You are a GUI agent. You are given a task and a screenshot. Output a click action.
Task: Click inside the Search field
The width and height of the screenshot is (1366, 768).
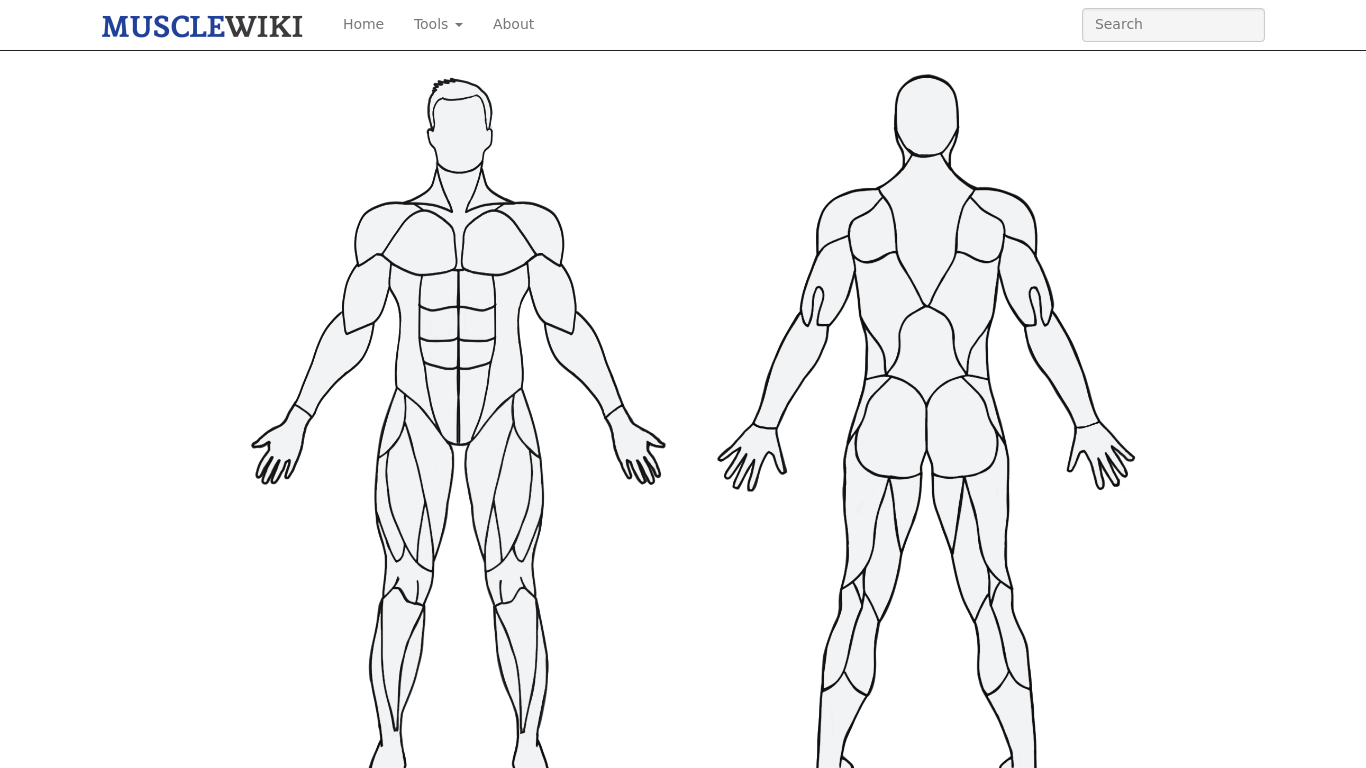pyautogui.click(x=1172, y=24)
